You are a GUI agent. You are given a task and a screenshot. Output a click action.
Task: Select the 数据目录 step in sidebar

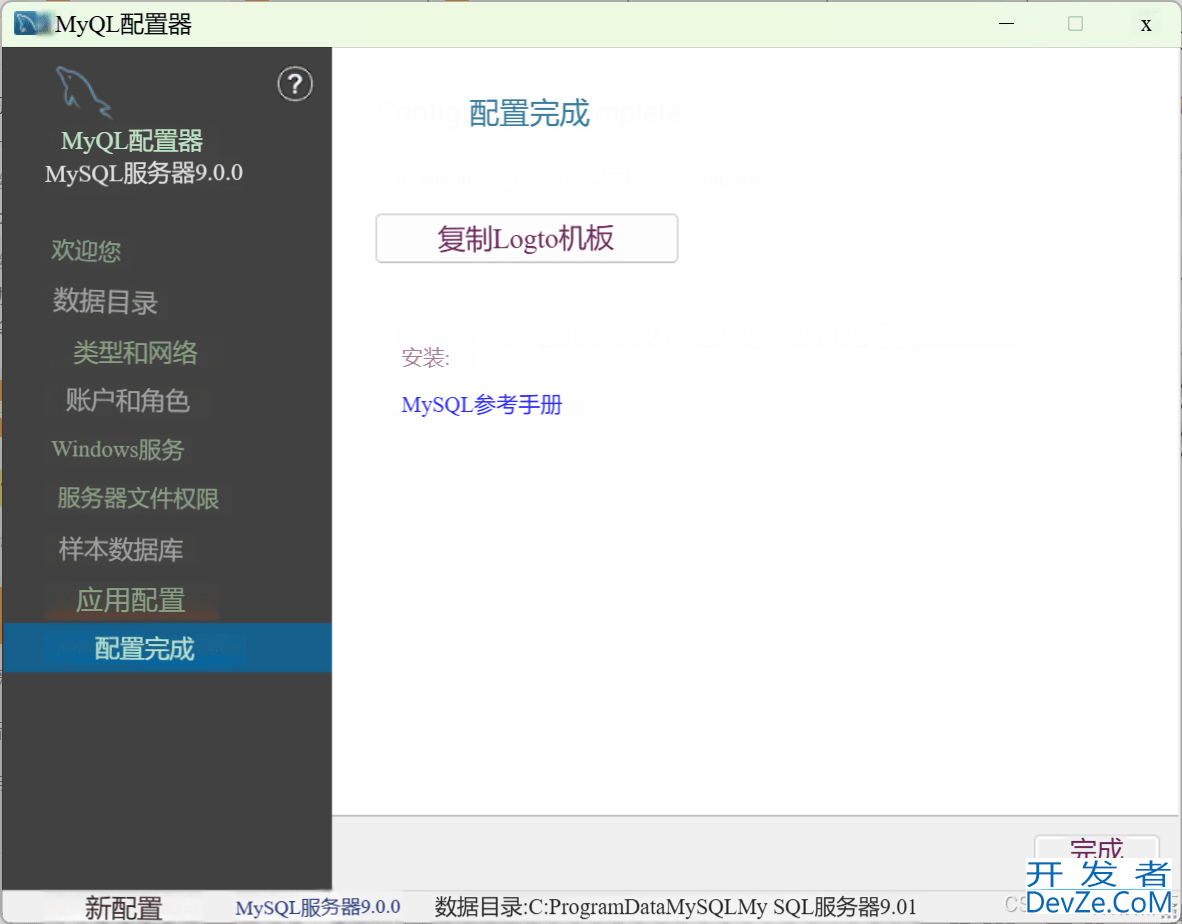pos(105,301)
